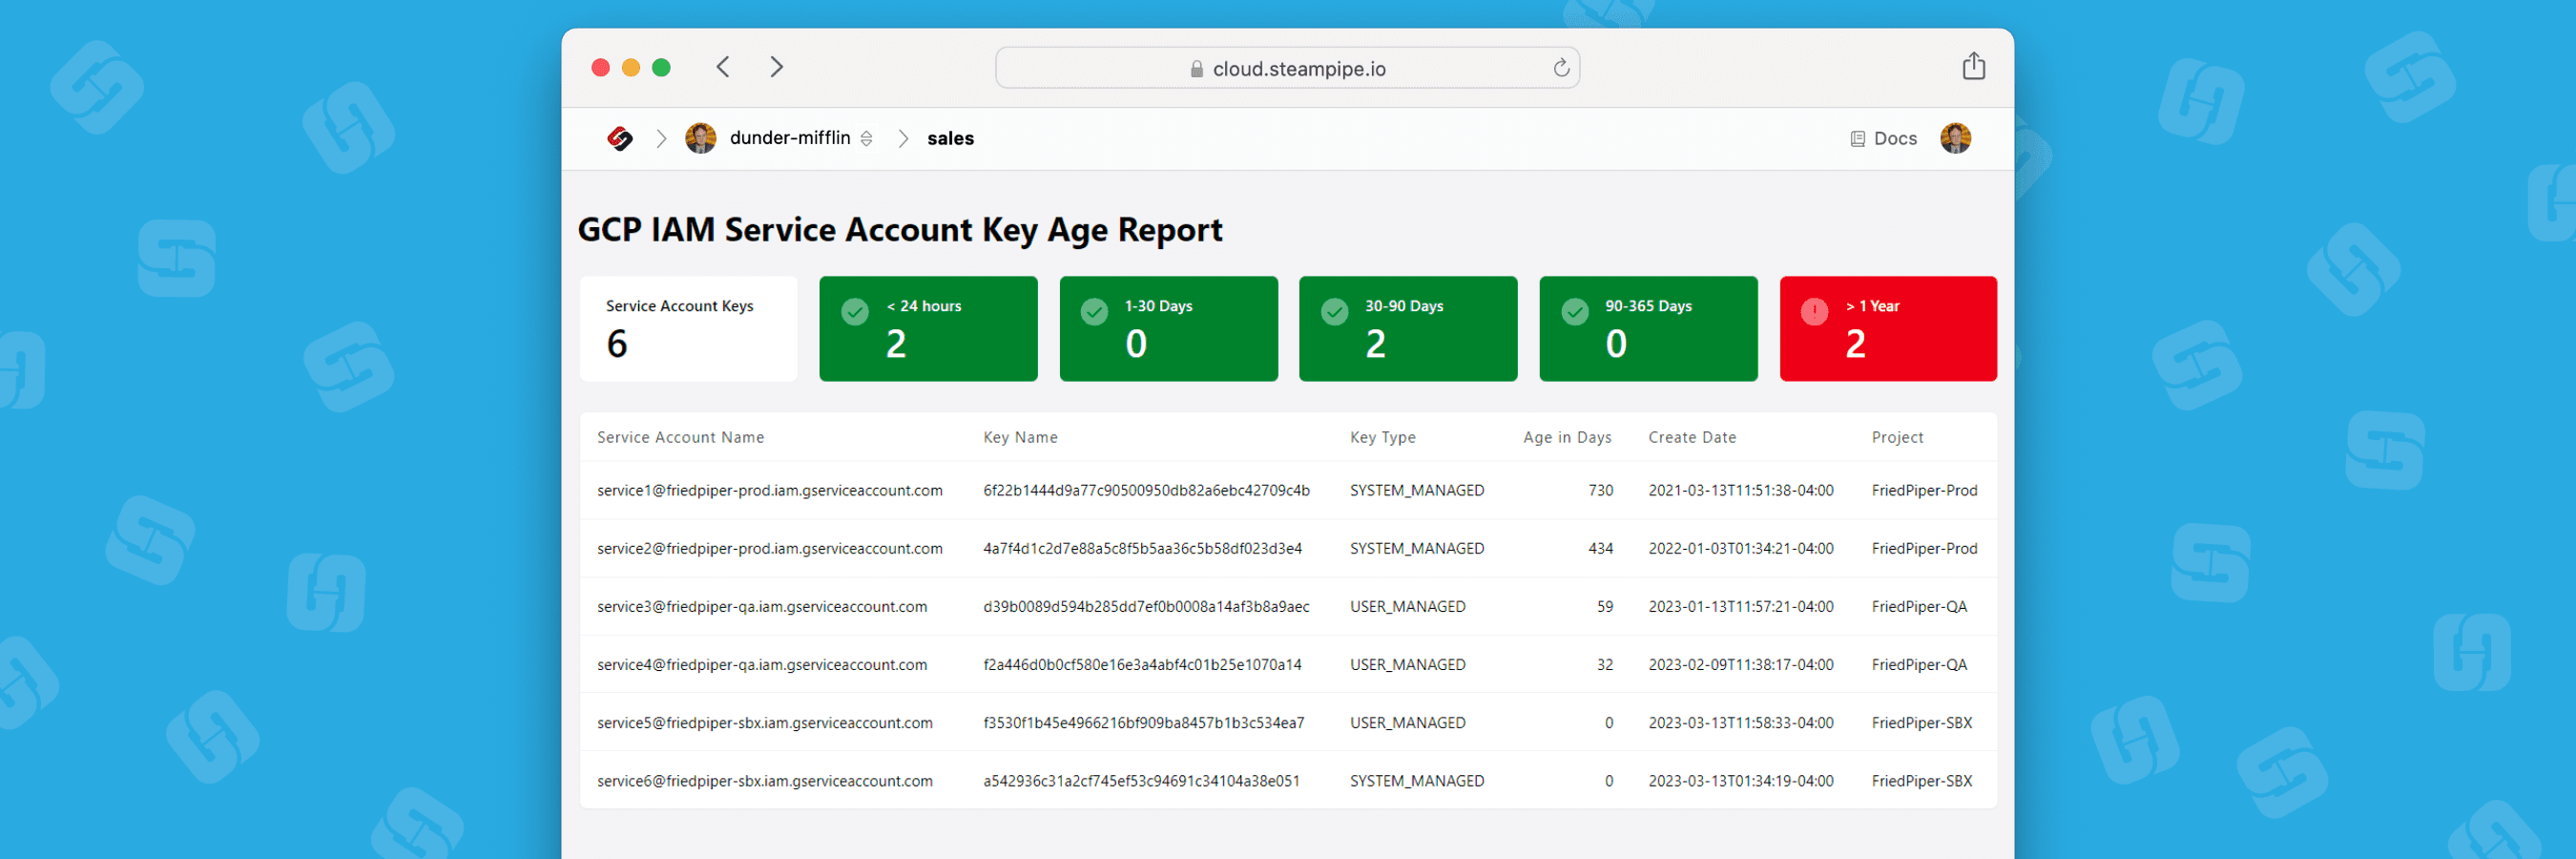Click key name starting with f3530f1b45e4
The image size is (2576, 859).
tap(1143, 722)
